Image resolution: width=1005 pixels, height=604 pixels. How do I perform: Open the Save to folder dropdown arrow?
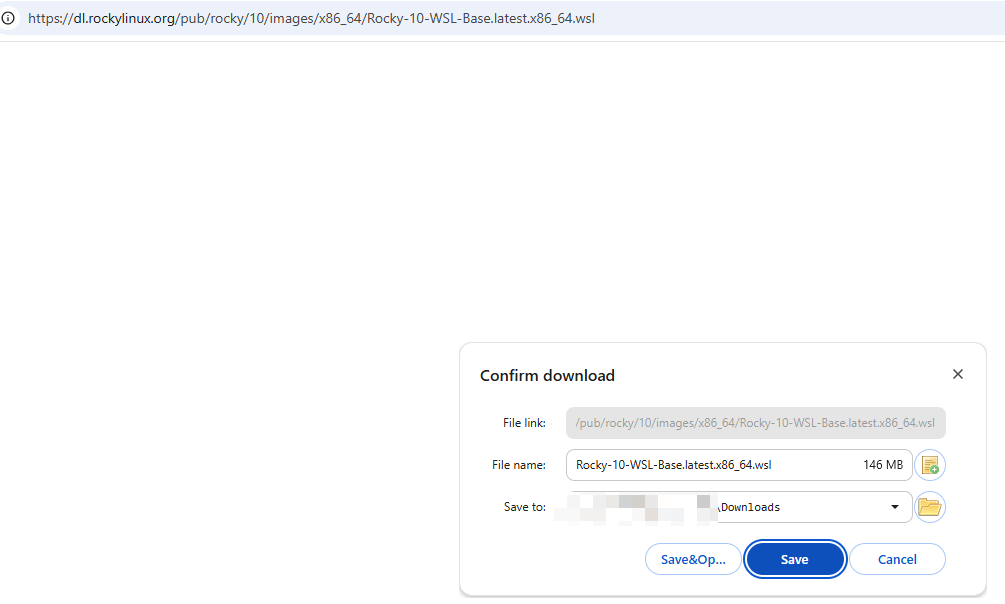895,507
